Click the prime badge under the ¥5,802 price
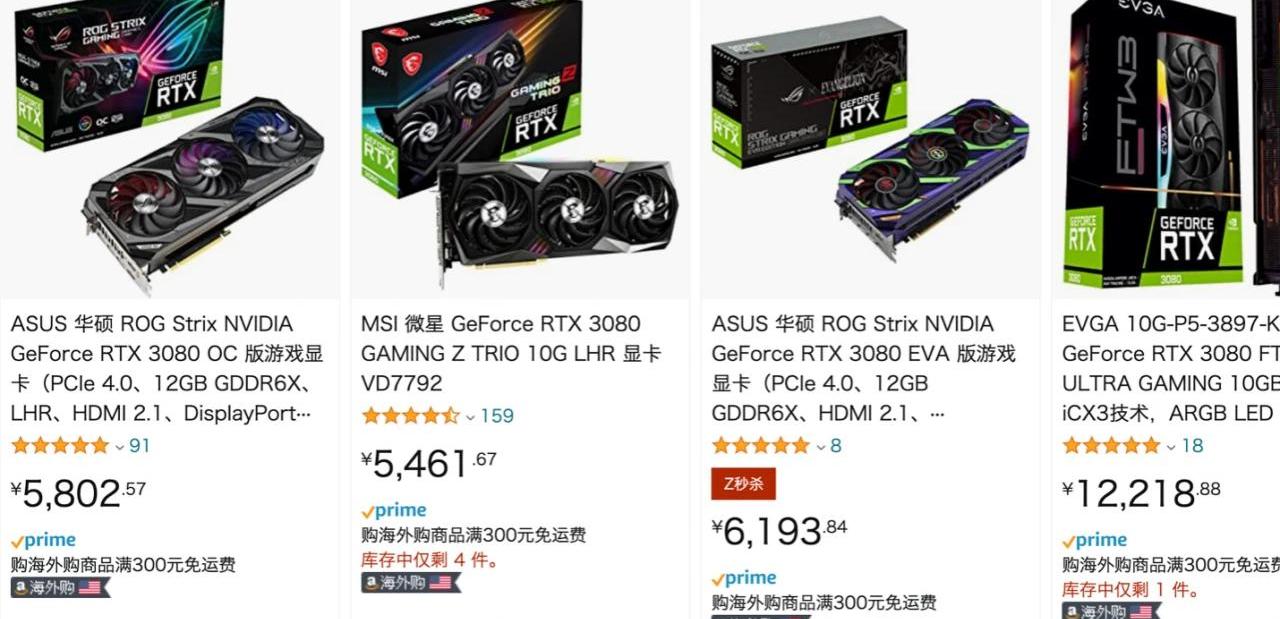The height and width of the screenshot is (619, 1280). pos(43,541)
